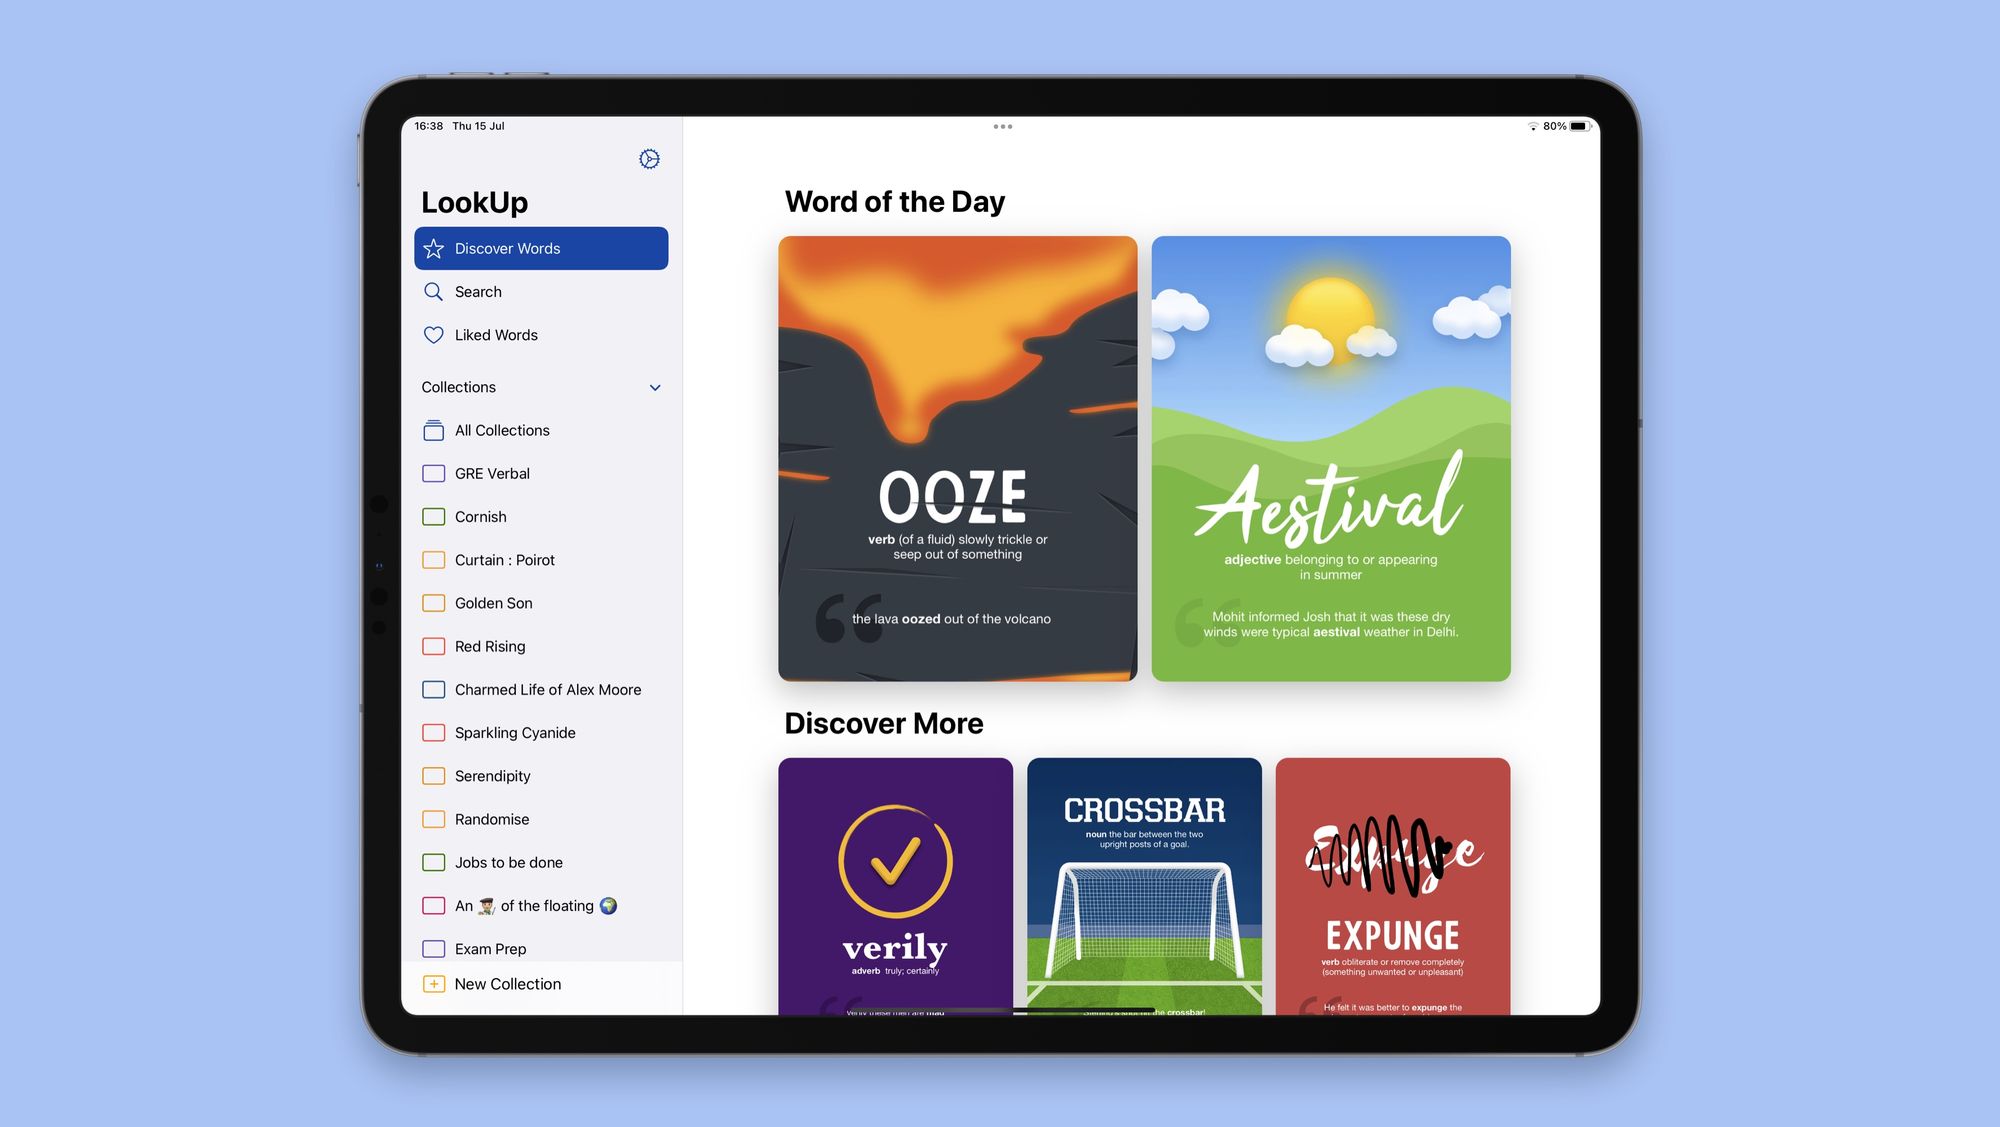Select Red Rising from collections

[x=490, y=646]
